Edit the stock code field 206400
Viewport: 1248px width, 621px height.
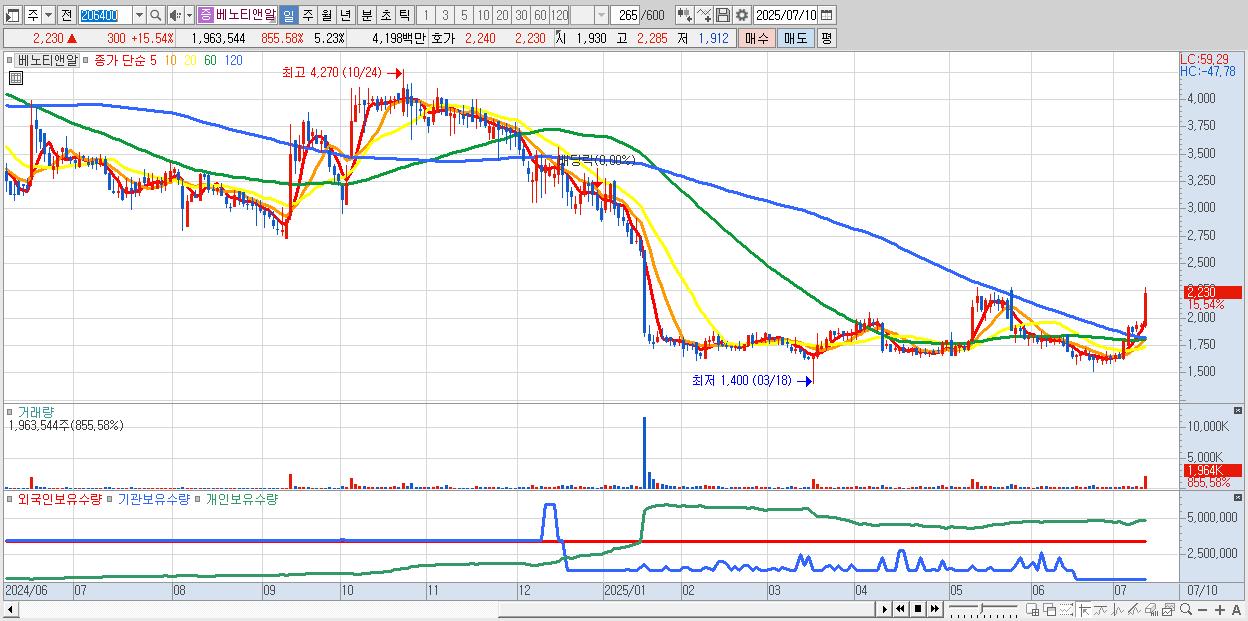pyautogui.click(x=105, y=15)
